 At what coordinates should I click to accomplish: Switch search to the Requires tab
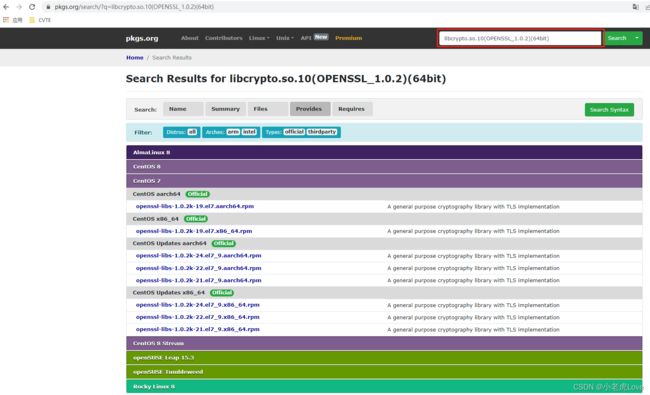tap(352, 109)
